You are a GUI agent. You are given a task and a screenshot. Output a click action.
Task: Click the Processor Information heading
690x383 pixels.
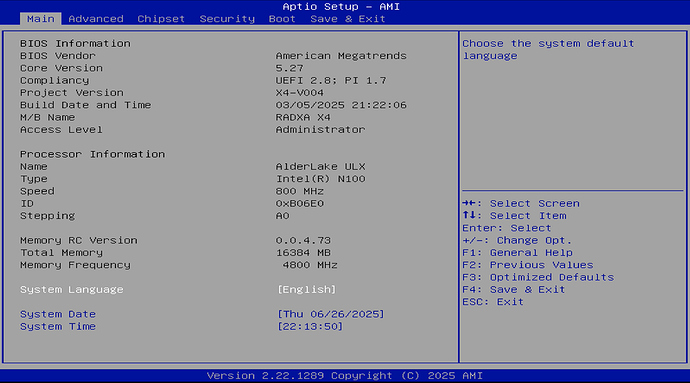pyautogui.click(x=92, y=155)
